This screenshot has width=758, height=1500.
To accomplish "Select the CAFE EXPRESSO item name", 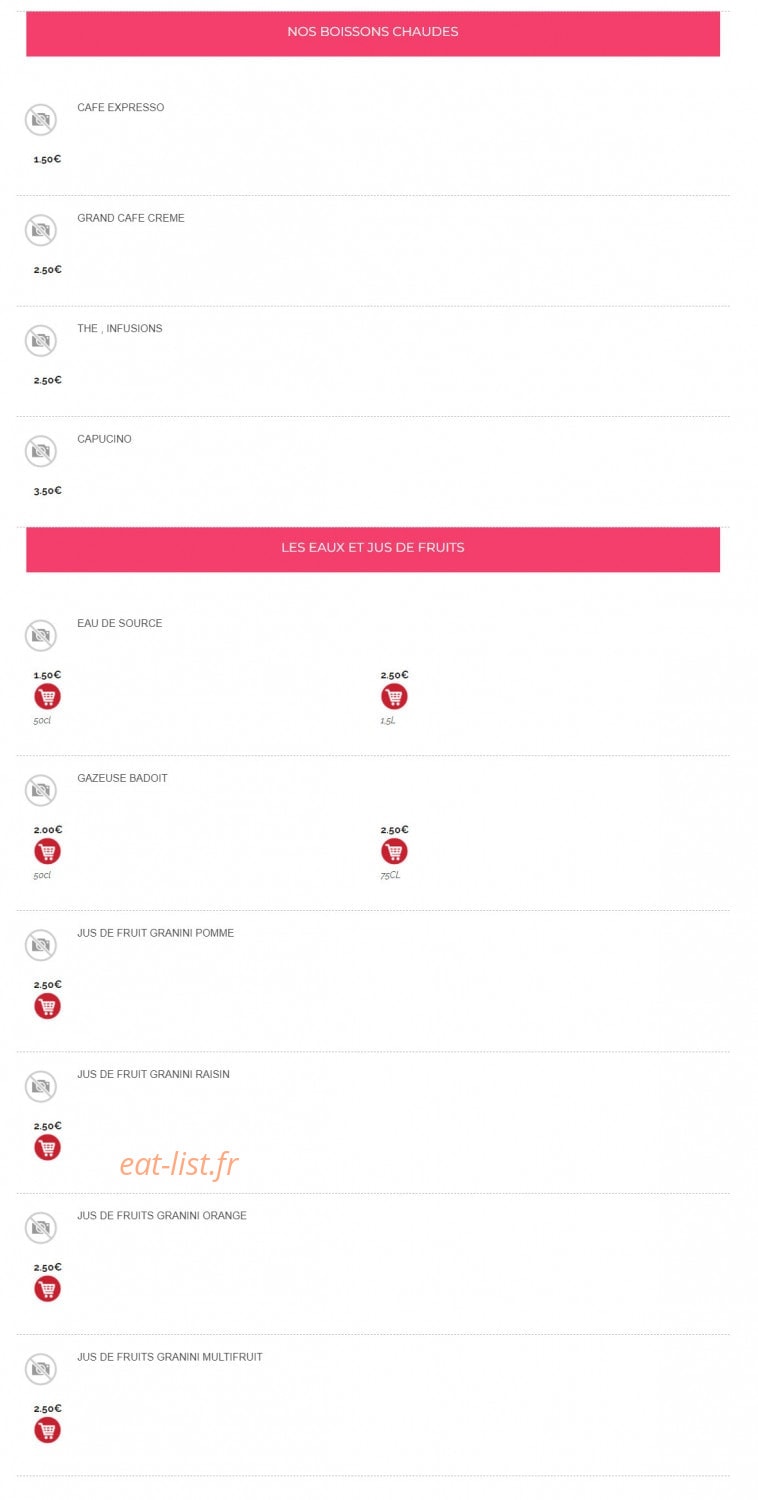I will [121, 108].
